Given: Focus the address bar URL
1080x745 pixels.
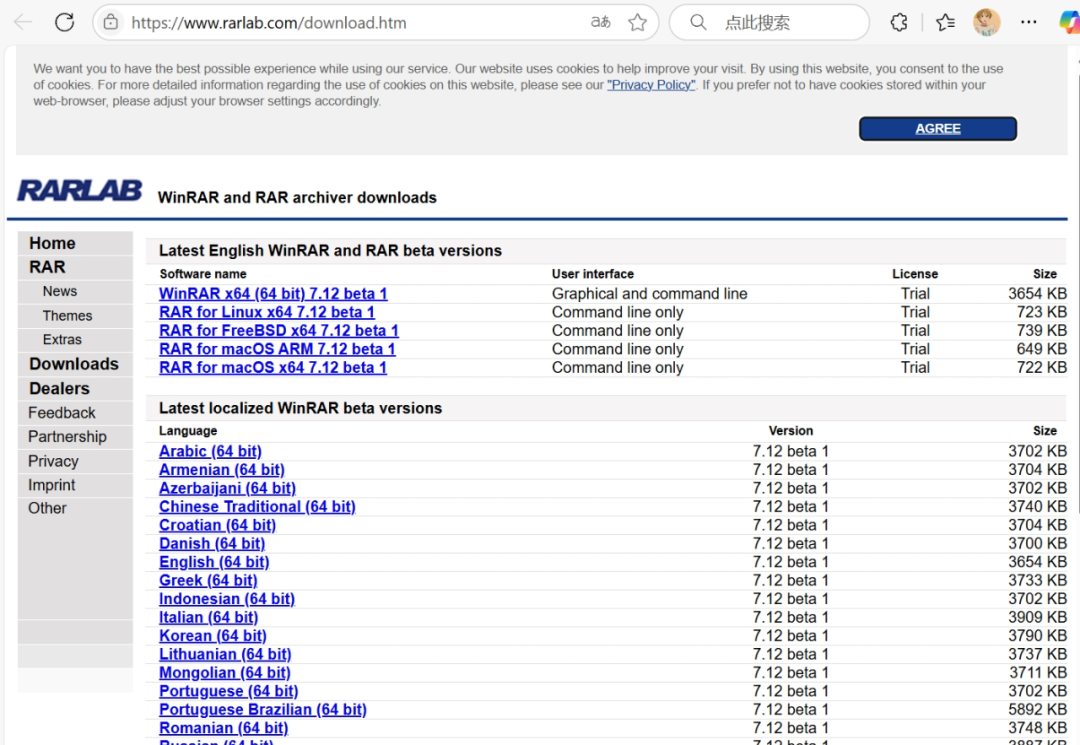Looking at the screenshot, I should [x=269, y=23].
